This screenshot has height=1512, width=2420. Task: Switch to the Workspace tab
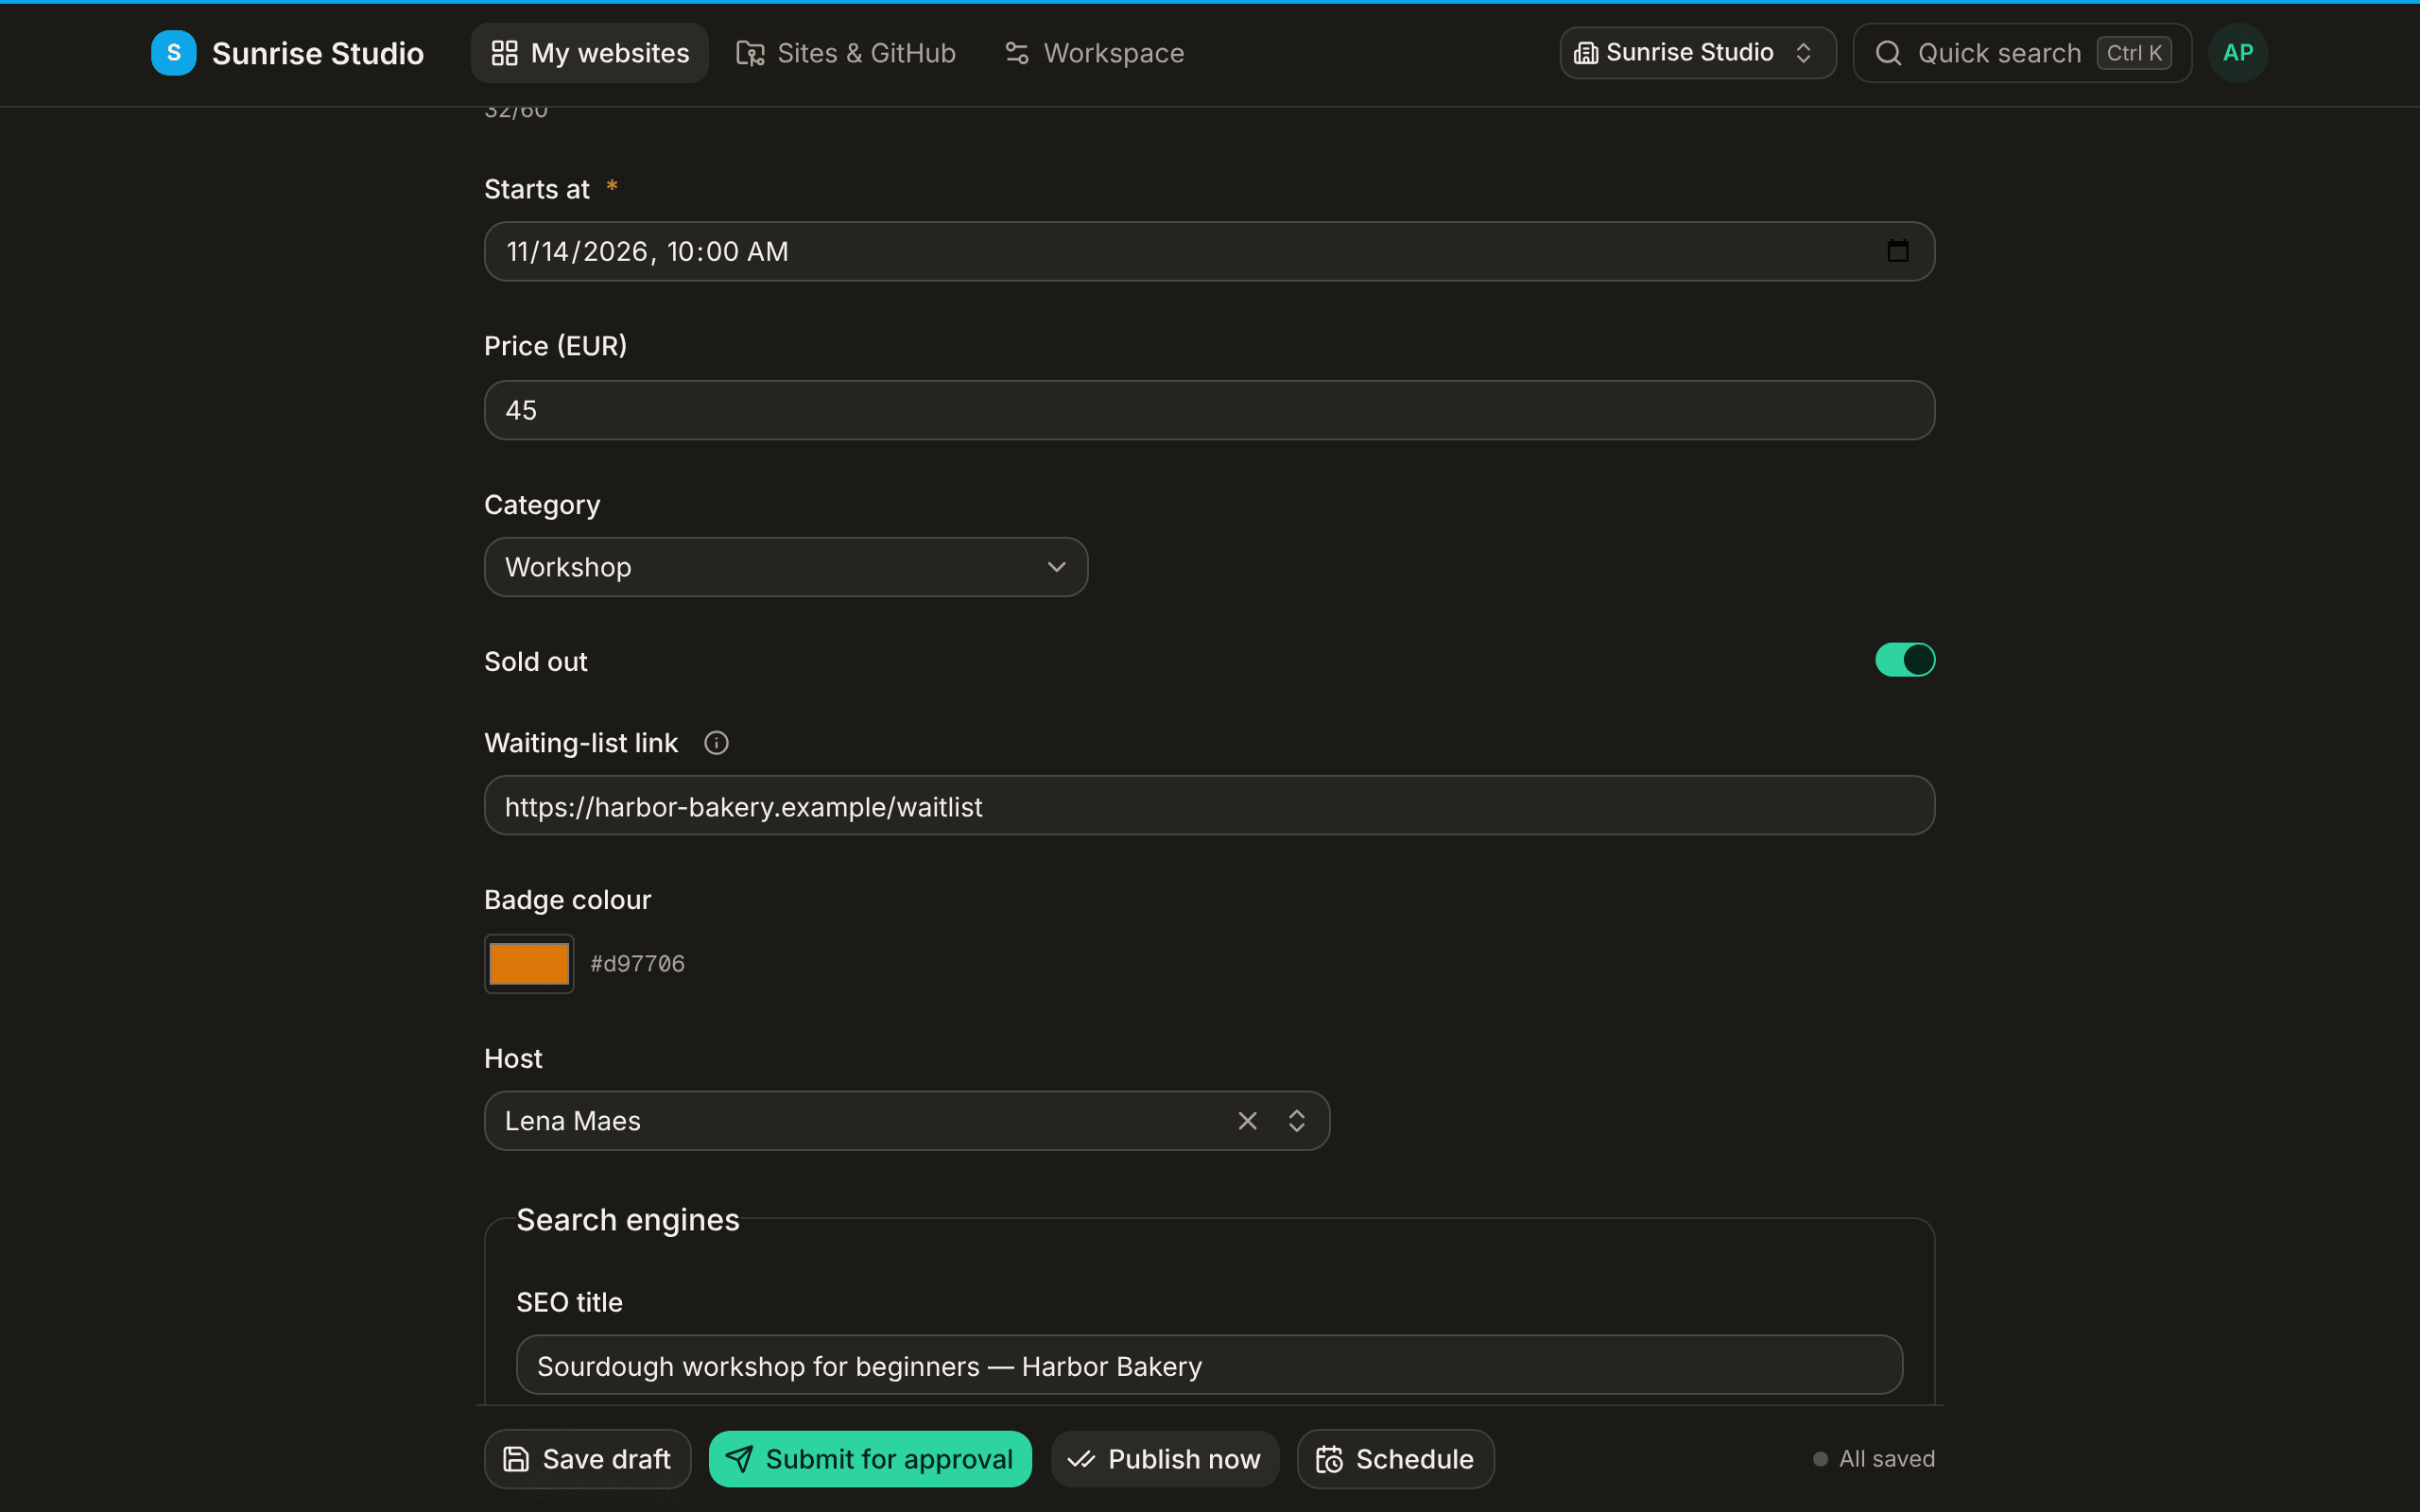click(1094, 53)
